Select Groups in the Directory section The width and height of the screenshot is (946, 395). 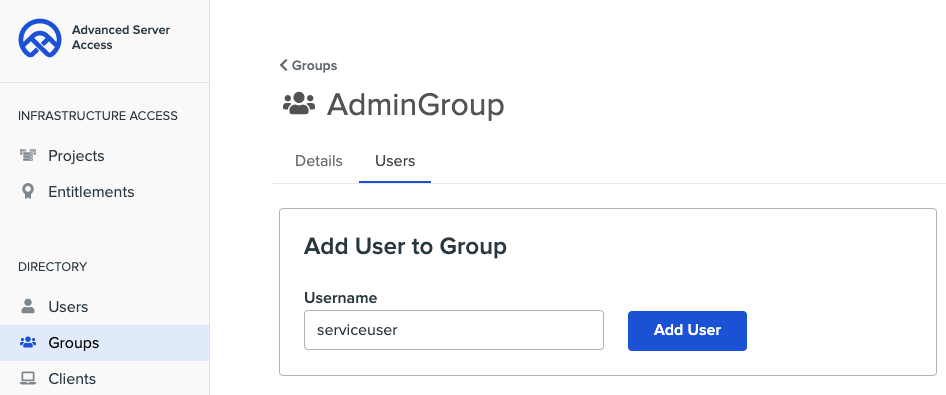(x=104, y=343)
